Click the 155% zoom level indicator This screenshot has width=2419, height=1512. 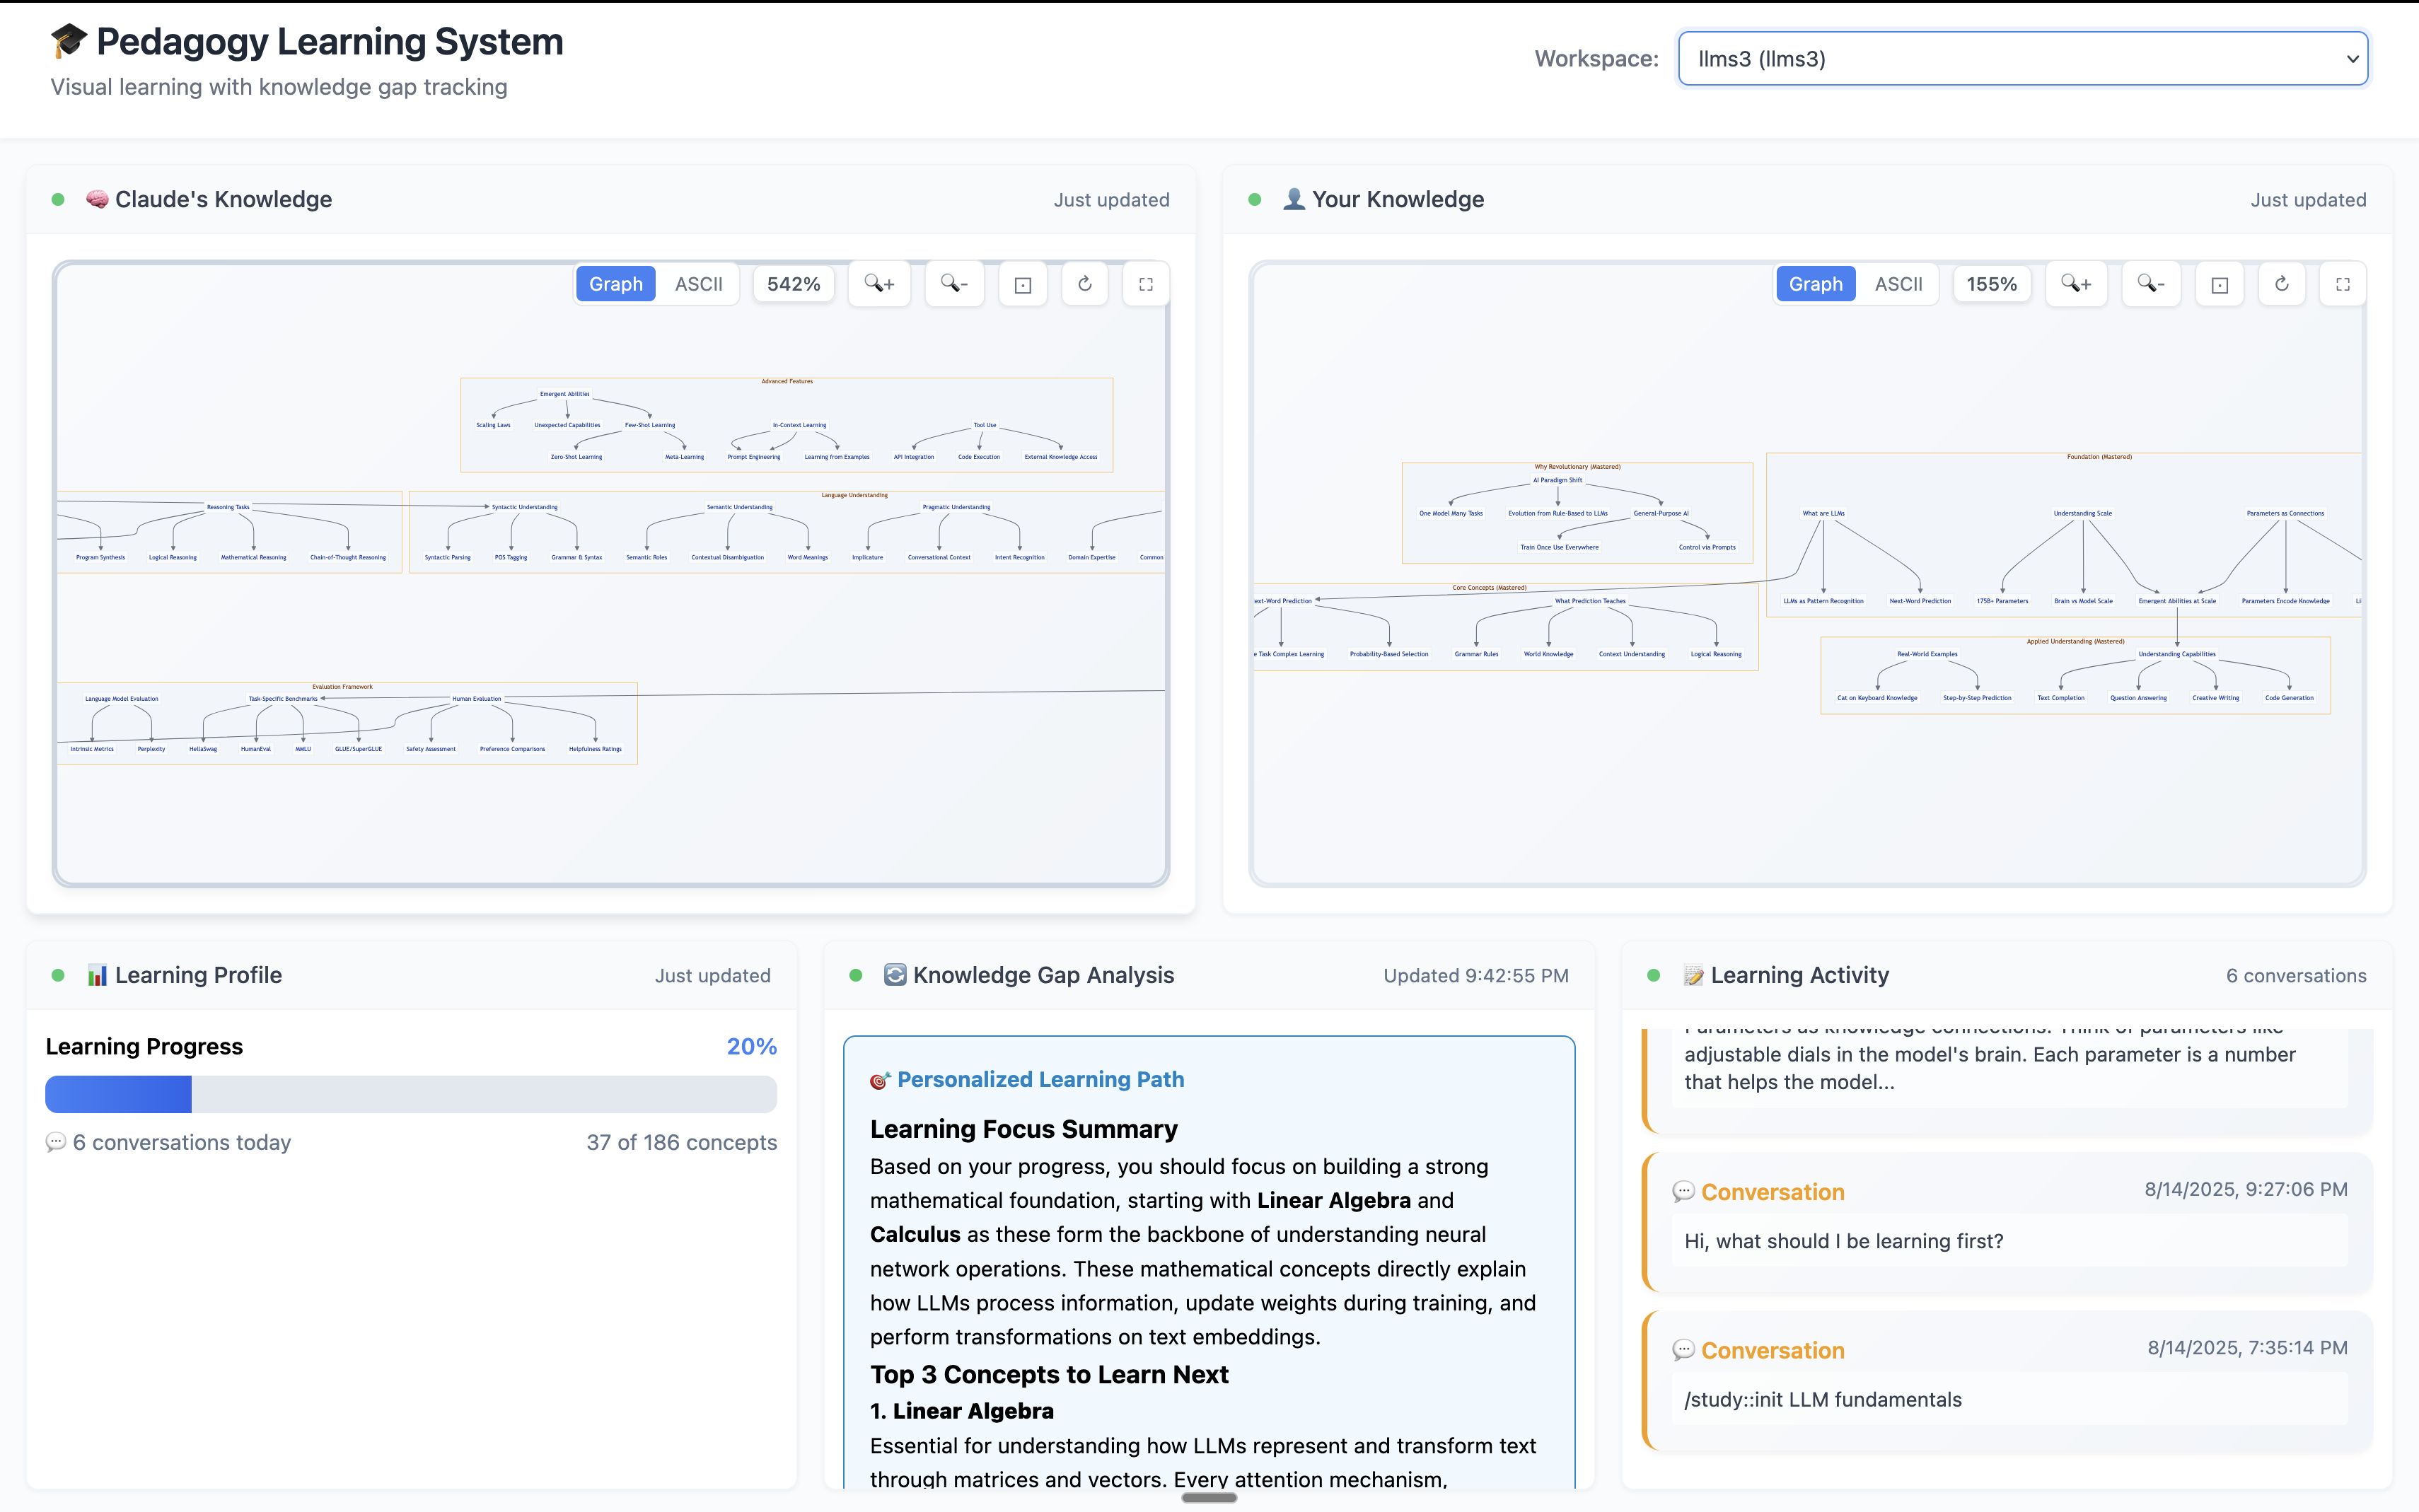coord(1991,284)
